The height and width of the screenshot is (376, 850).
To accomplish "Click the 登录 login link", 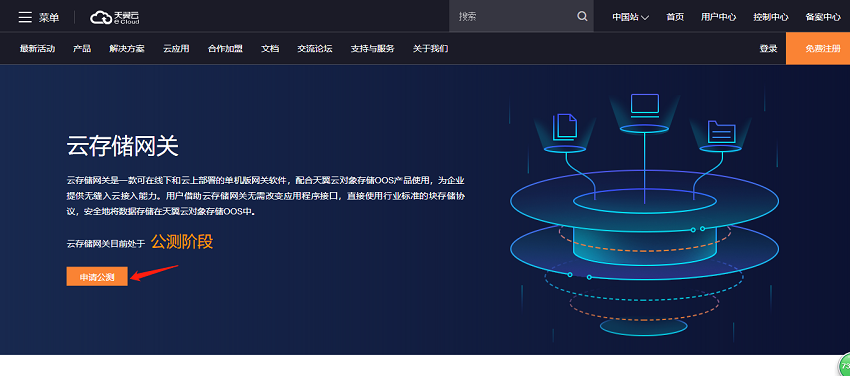I will (768, 49).
